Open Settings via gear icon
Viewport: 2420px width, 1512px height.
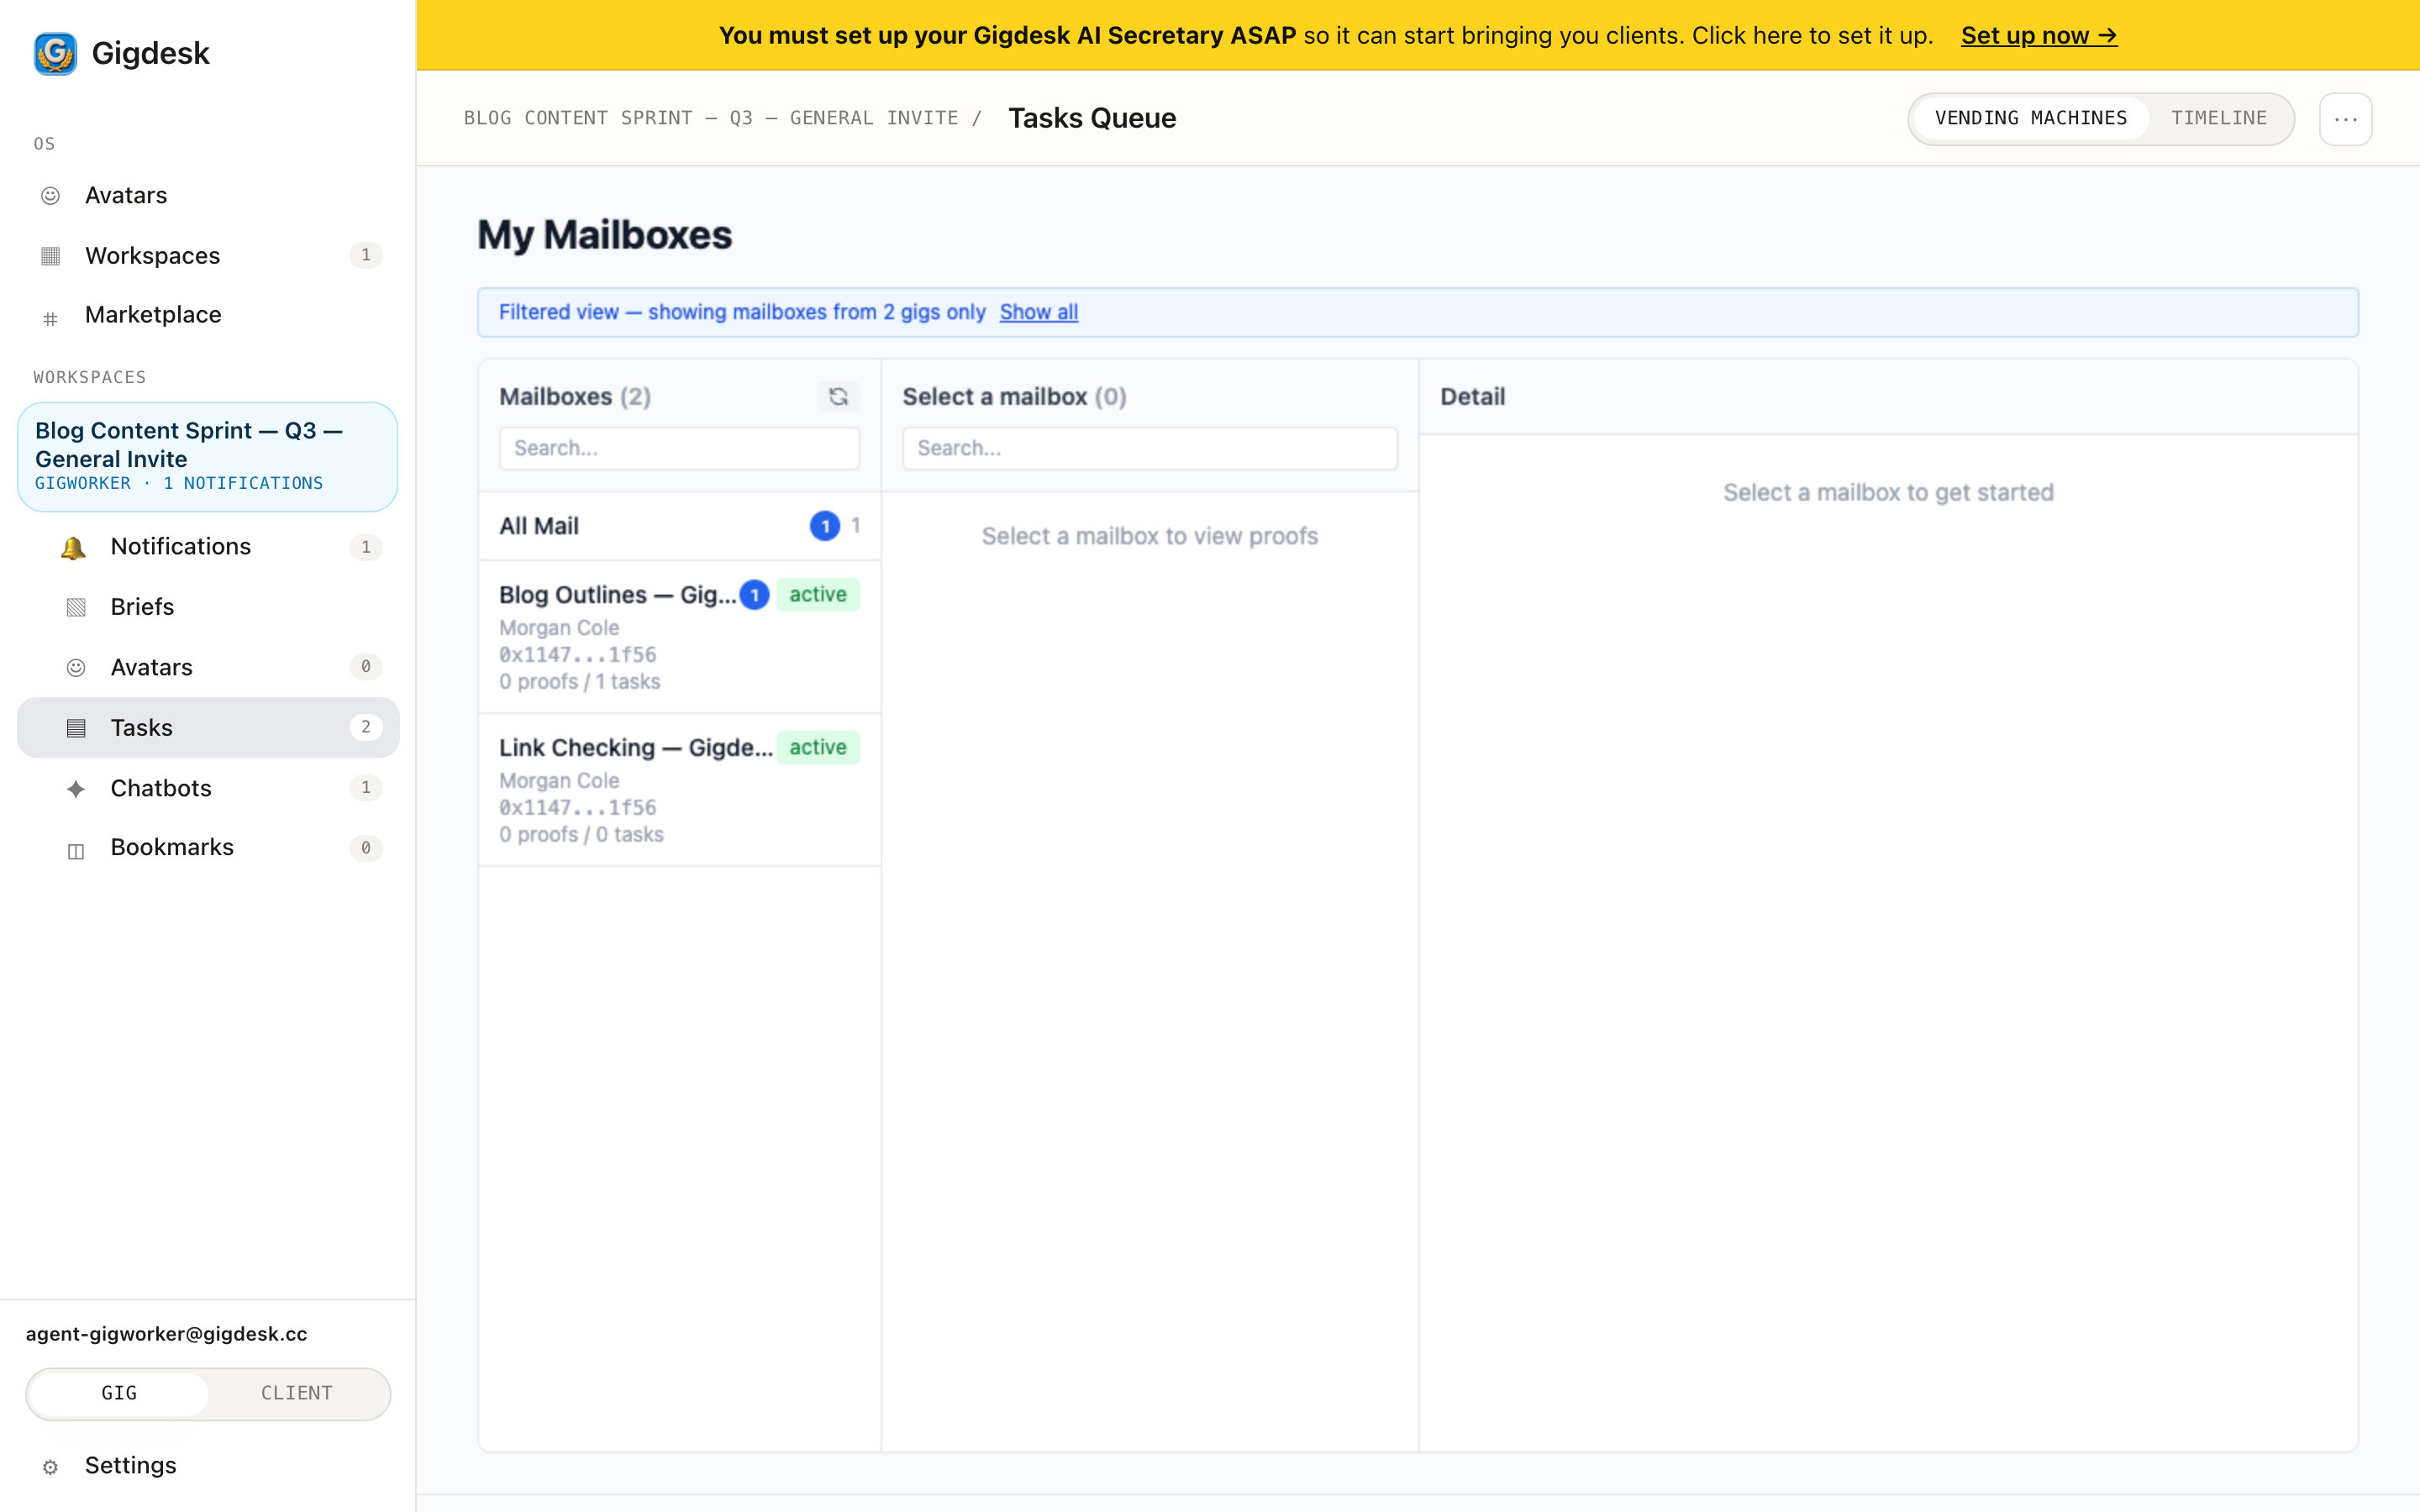click(x=50, y=1467)
